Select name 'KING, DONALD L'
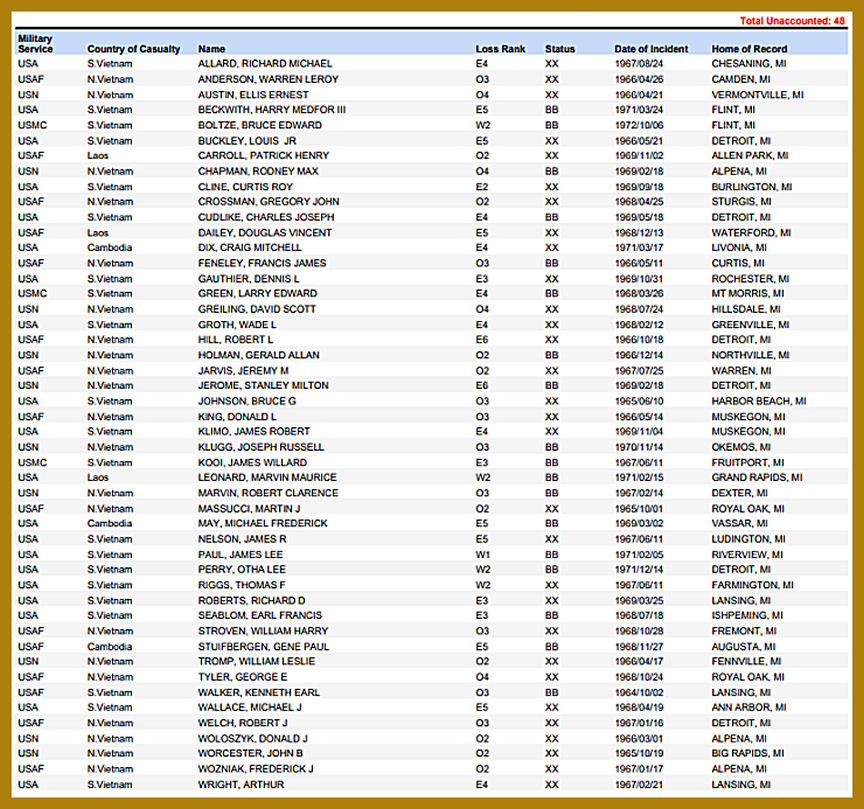864x809 pixels. click(237, 417)
